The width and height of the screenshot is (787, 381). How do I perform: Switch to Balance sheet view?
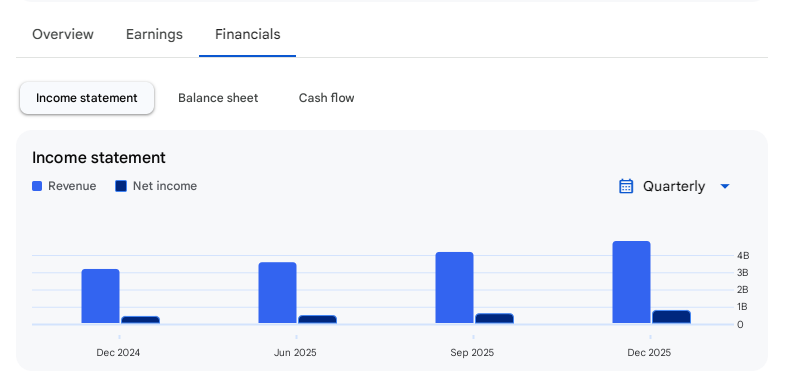coord(218,98)
